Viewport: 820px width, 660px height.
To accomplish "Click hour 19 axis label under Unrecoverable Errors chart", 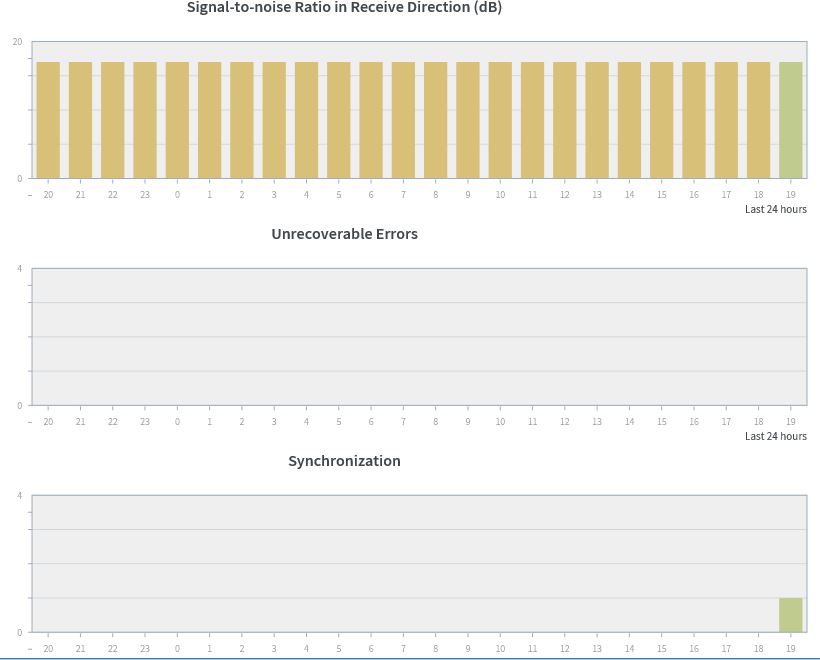I will pyautogui.click(x=790, y=422).
